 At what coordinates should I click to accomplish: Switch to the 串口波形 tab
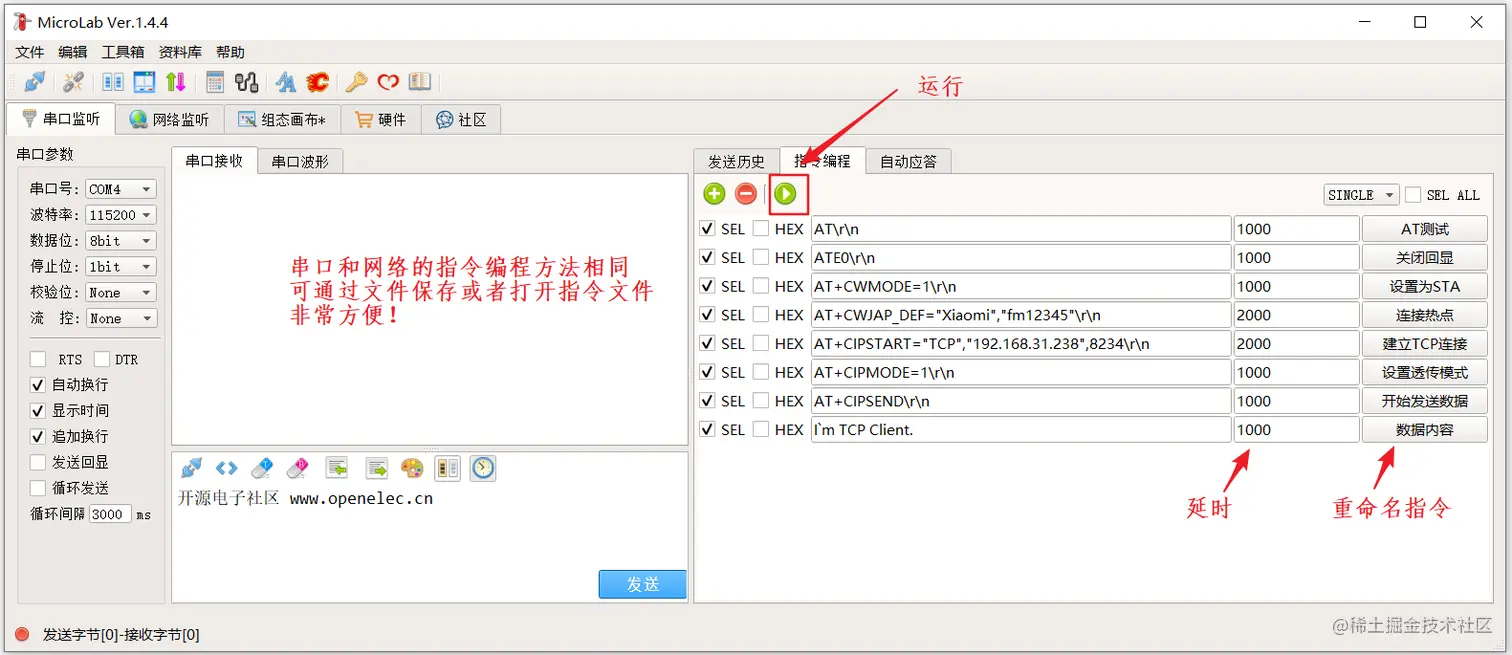click(x=300, y=161)
